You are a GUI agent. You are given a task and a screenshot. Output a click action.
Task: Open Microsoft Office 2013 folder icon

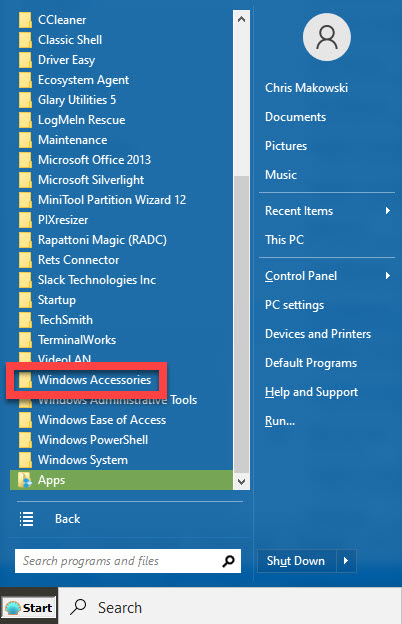25,160
